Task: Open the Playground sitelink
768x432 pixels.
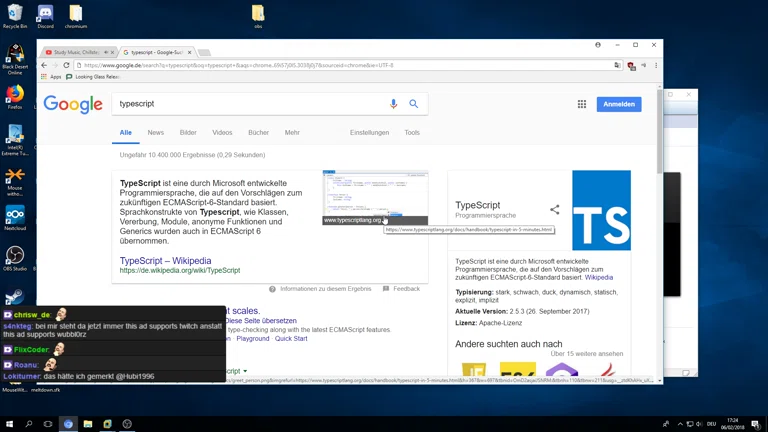Action: click(x=253, y=338)
